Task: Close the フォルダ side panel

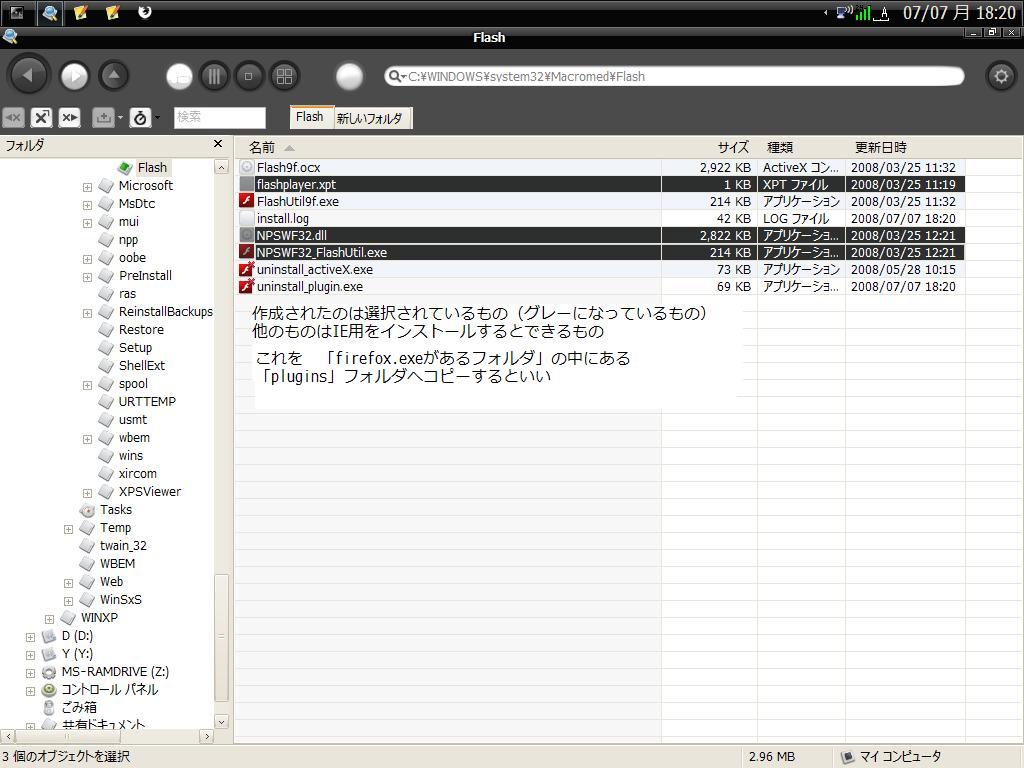Action: pos(218,144)
